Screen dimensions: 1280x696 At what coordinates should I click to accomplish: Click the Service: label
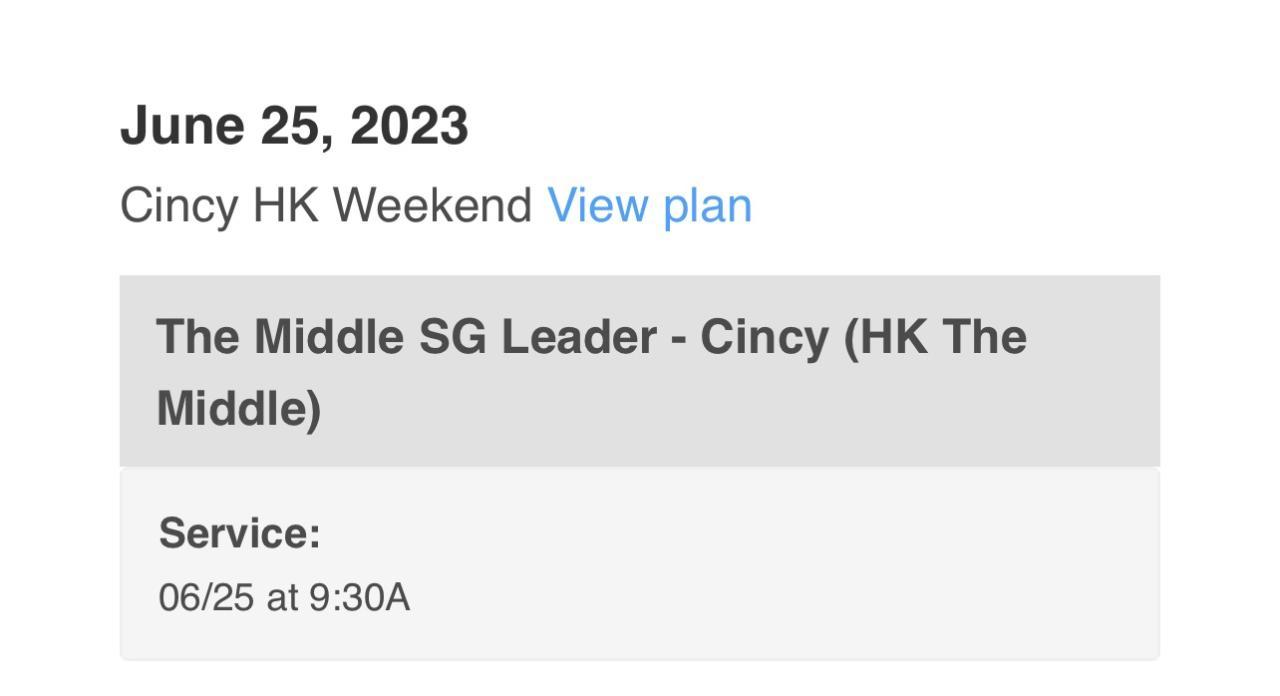tap(239, 533)
